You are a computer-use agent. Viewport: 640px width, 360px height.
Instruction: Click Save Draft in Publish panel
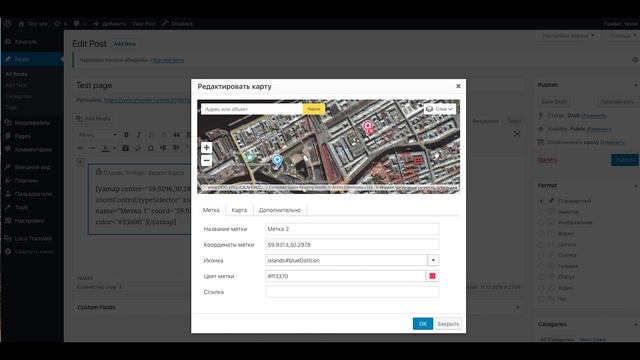pos(554,101)
